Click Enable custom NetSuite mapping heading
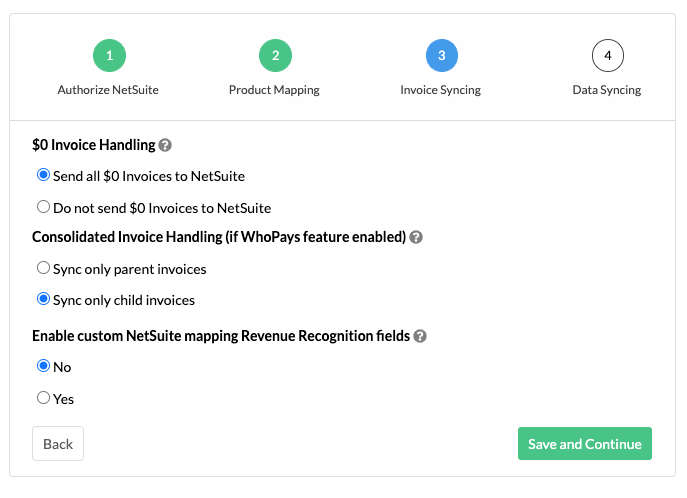The image size is (687, 498). (x=221, y=336)
